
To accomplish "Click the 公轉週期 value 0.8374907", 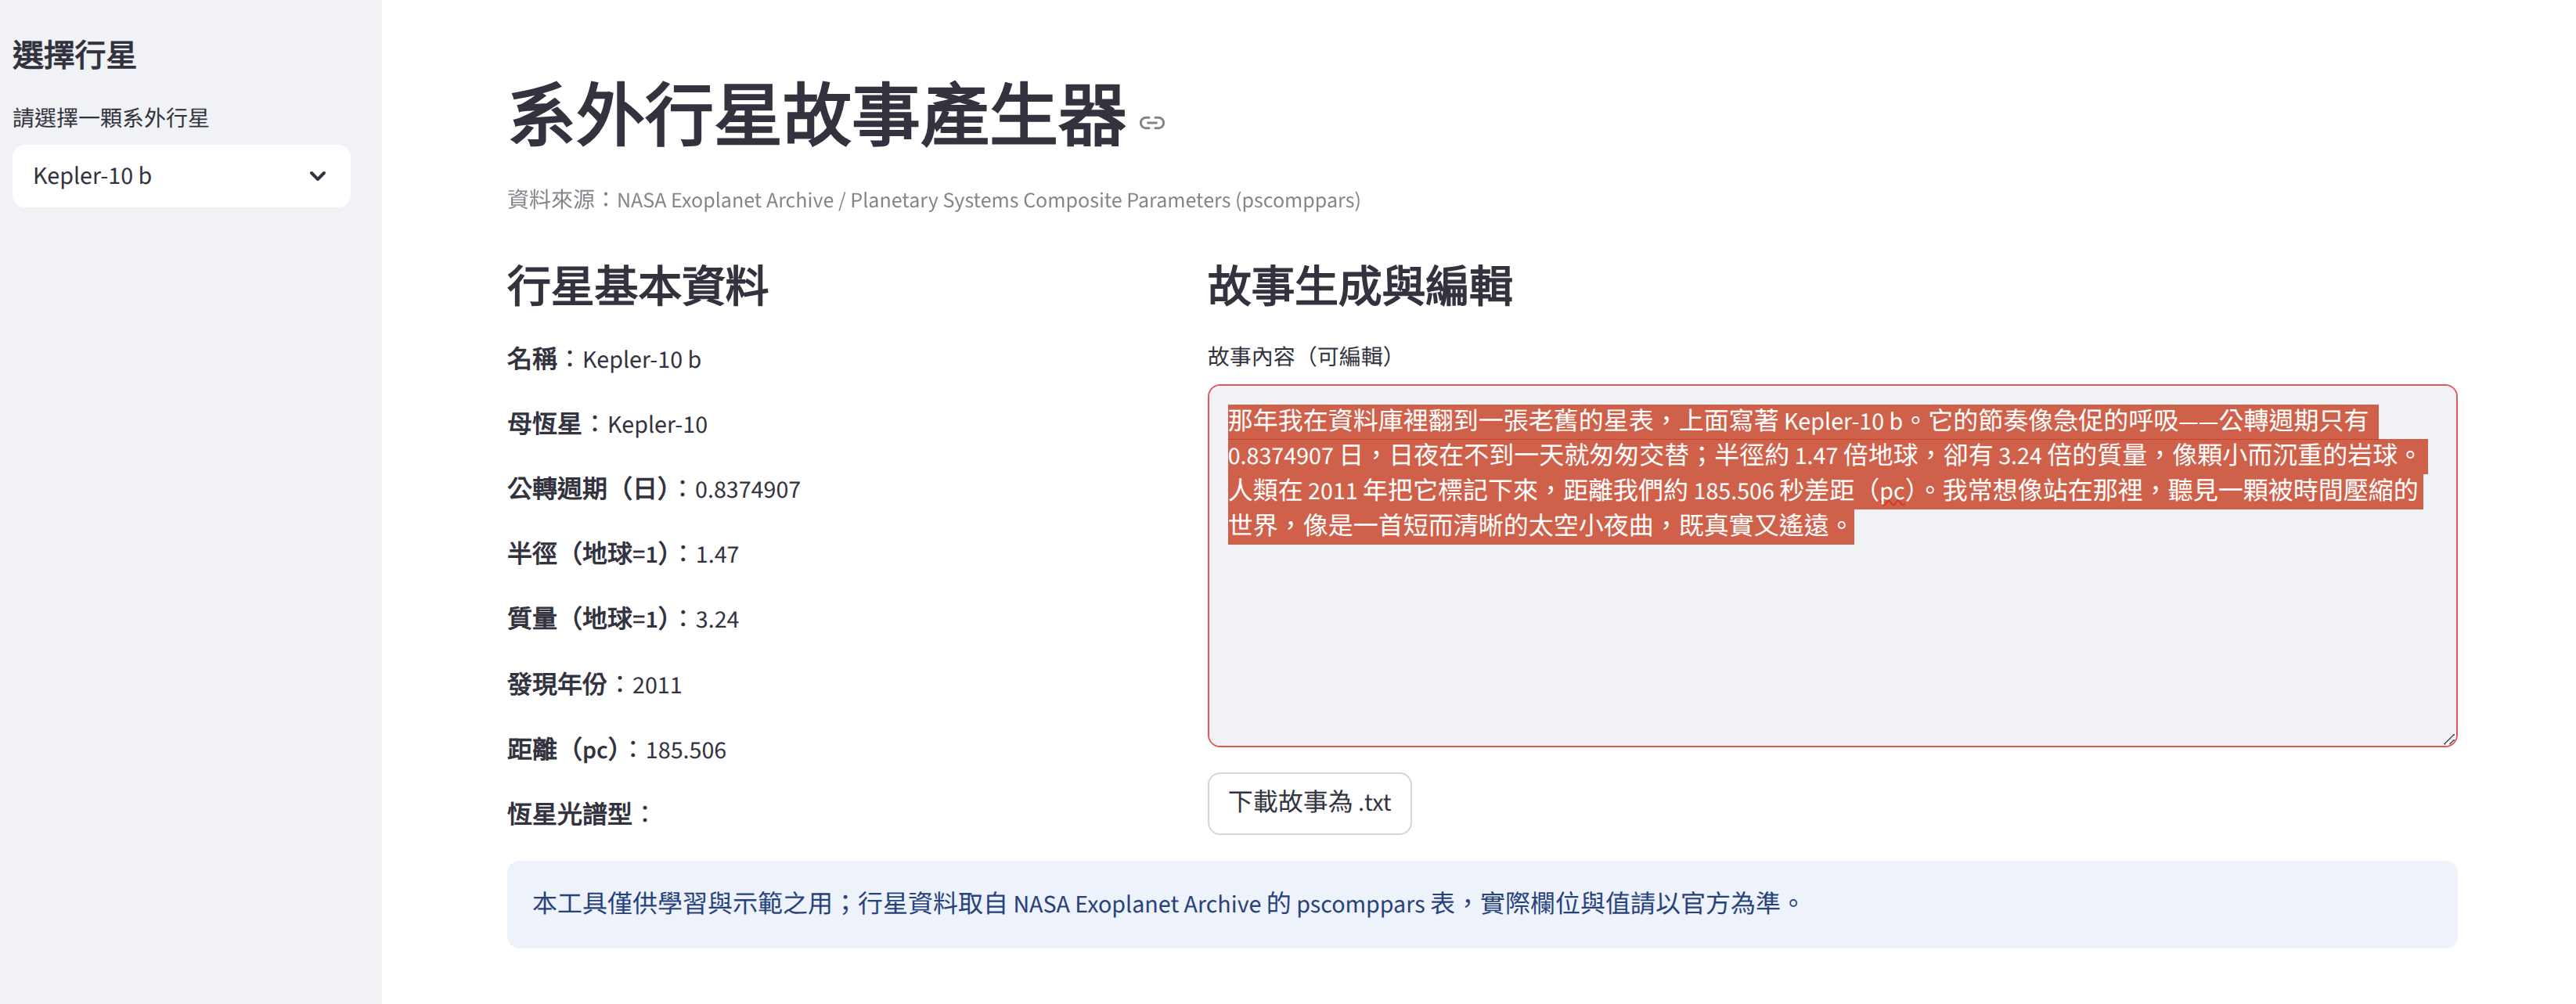I will tap(747, 490).
